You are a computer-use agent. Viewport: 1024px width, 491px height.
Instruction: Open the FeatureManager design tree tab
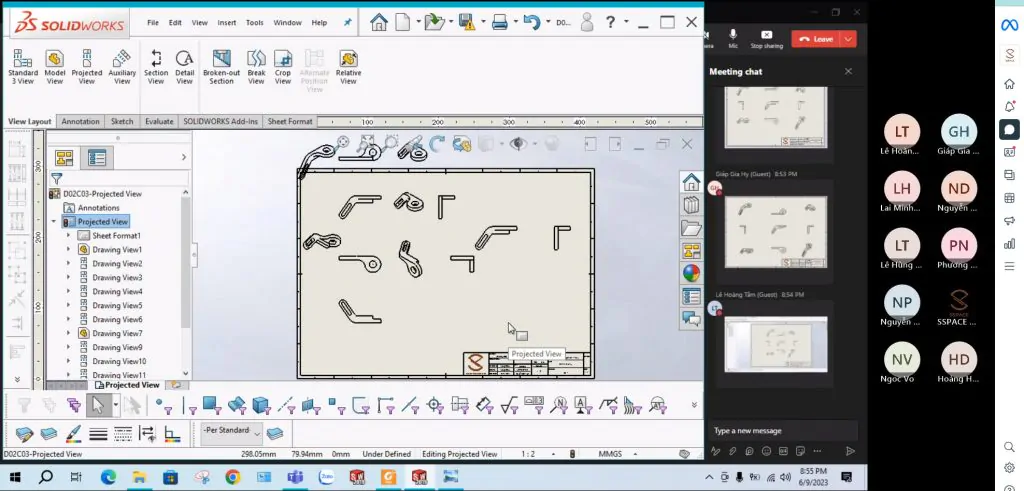pyautogui.click(x=64, y=157)
